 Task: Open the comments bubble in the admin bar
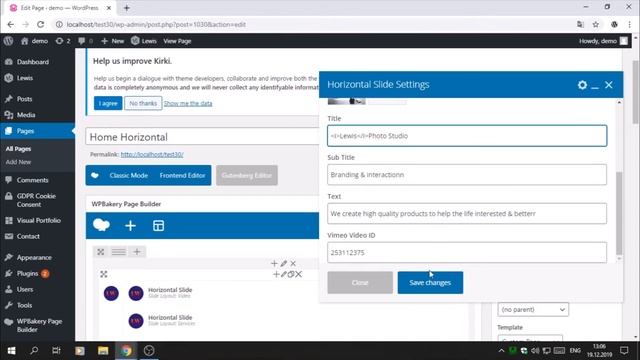click(x=85, y=41)
